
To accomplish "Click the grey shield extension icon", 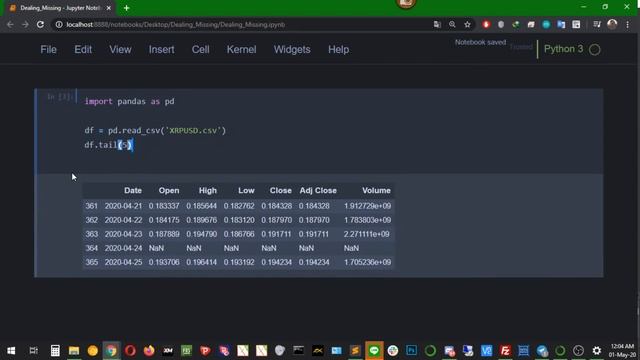I will (x=501, y=24).
